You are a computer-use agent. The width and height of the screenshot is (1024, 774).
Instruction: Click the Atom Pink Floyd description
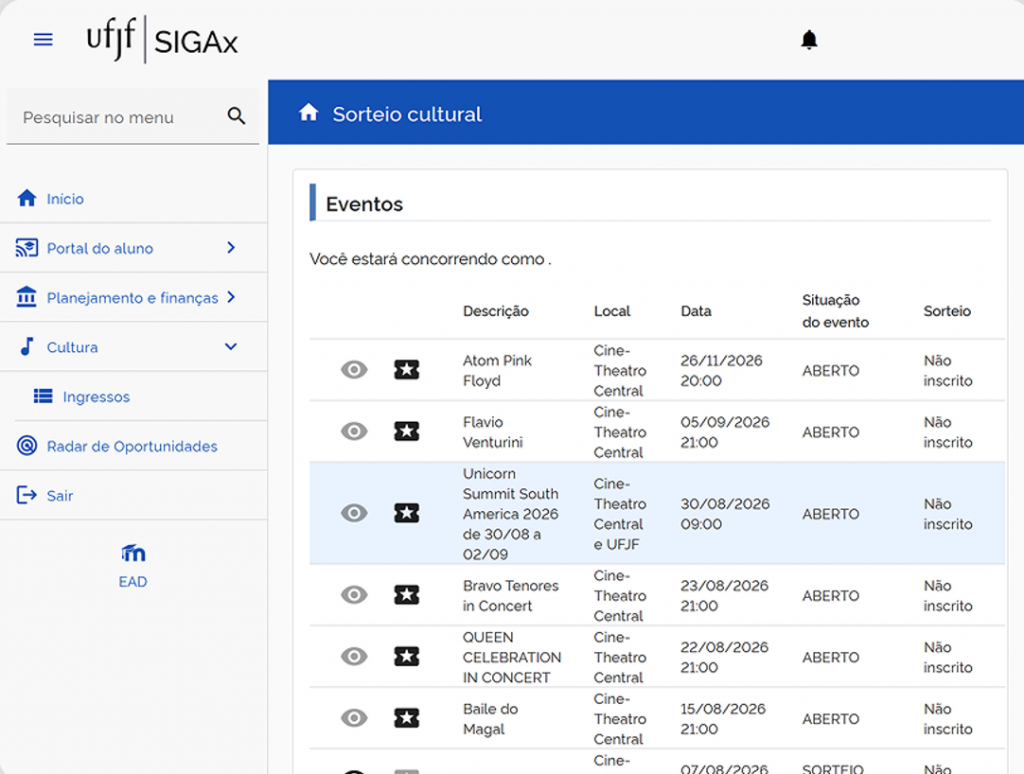[497, 370]
